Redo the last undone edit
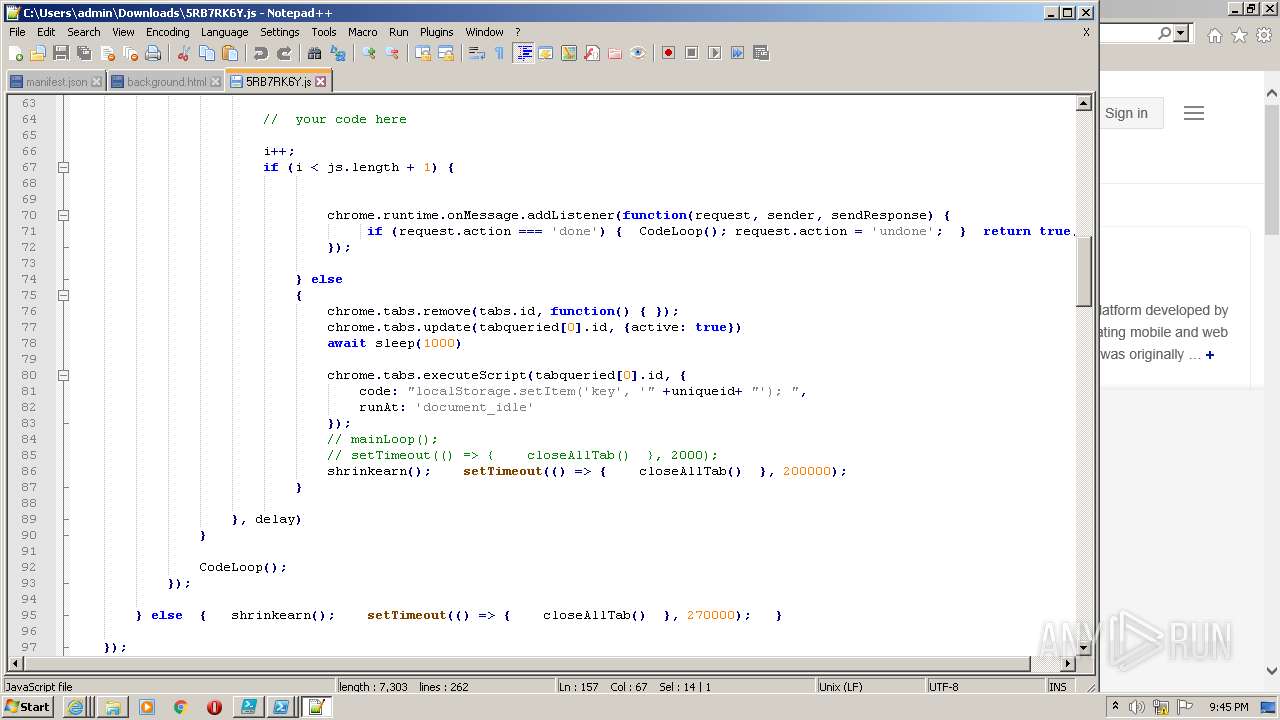1280x720 pixels. (284, 53)
